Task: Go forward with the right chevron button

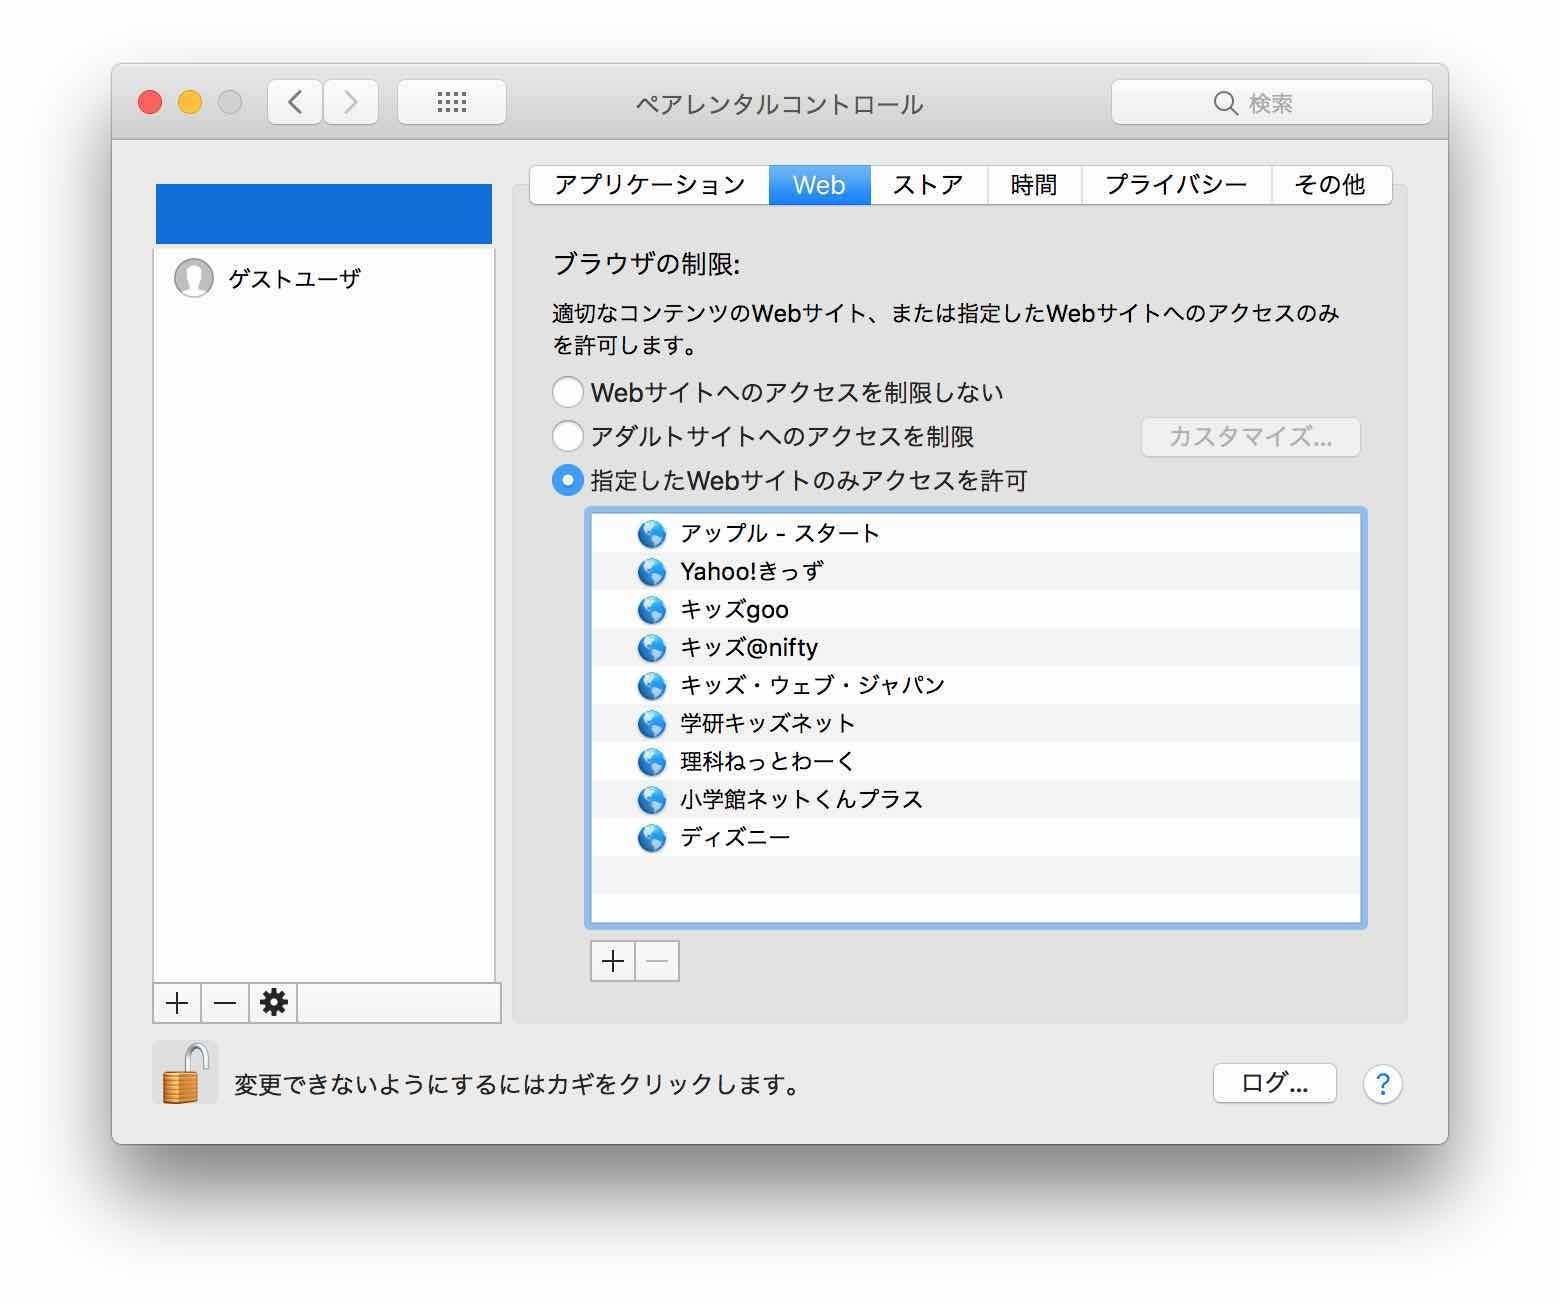Action: (x=351, y=102)
